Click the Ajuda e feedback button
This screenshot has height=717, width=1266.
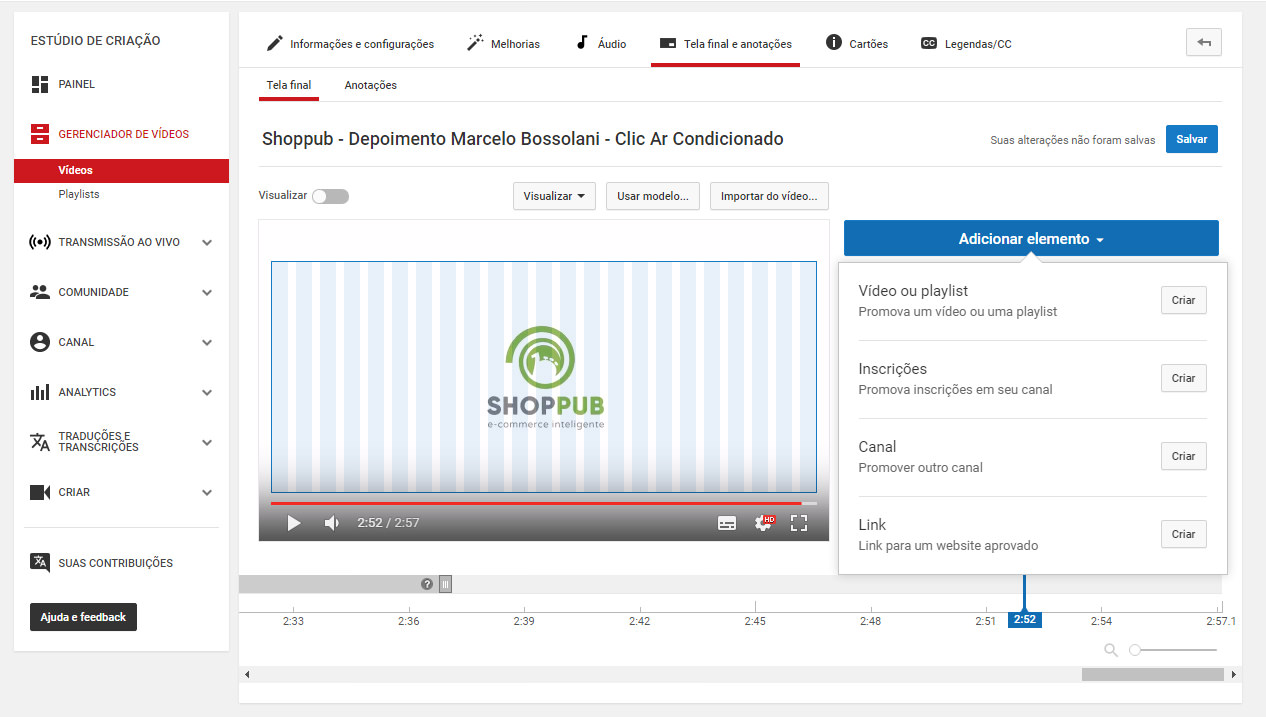click(x=83, y=617)
